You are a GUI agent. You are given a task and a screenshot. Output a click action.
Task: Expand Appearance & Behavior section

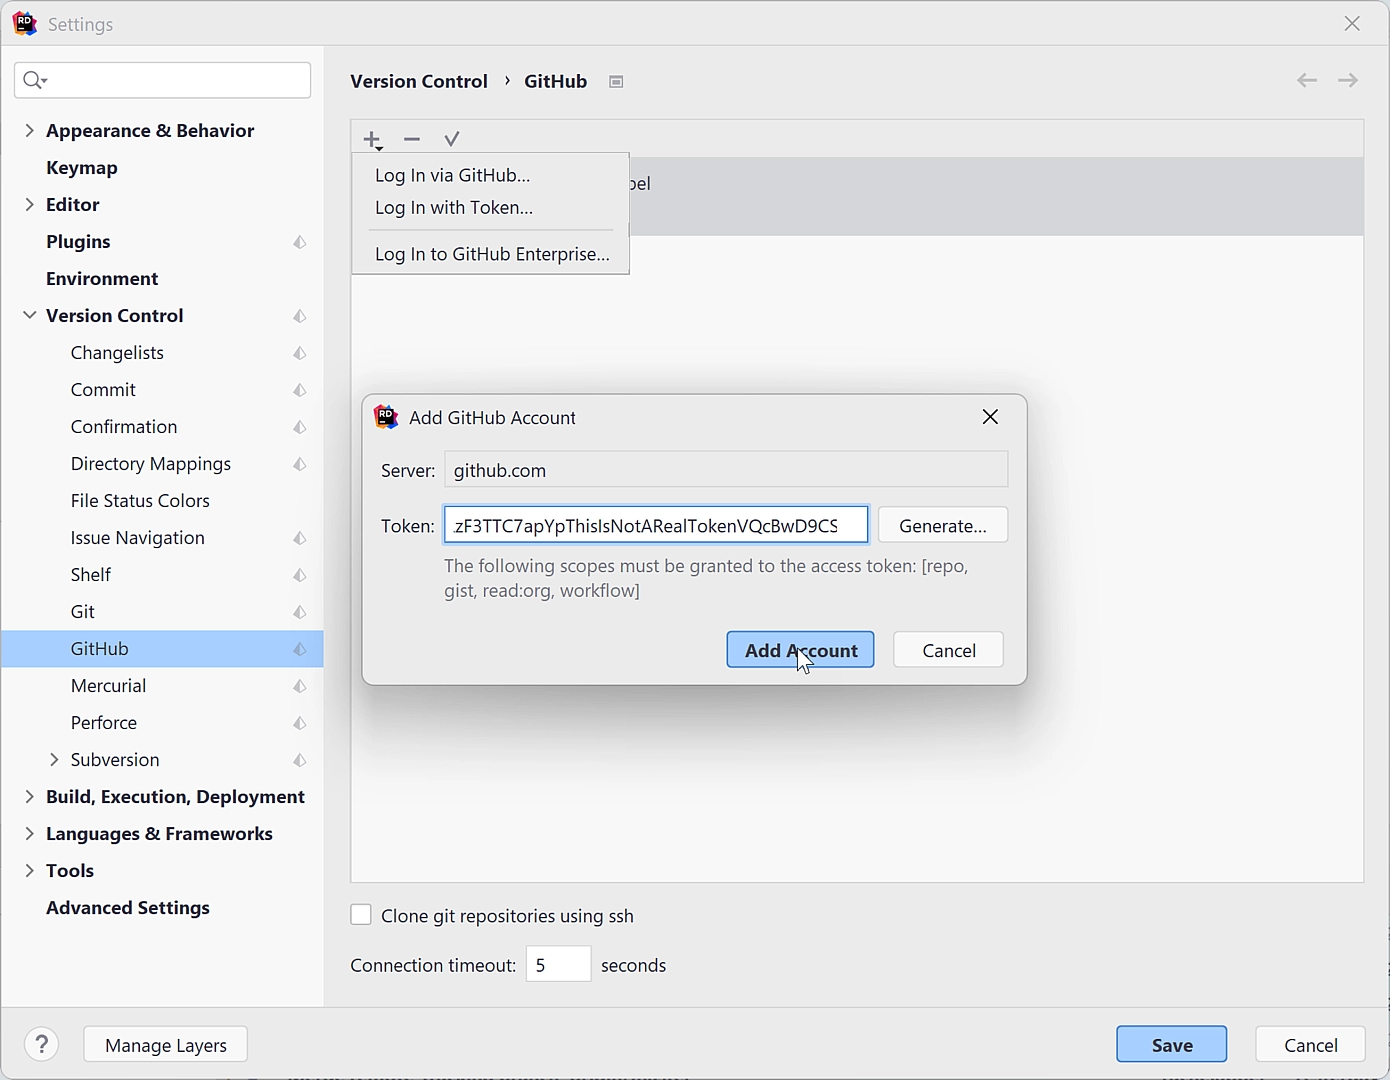29,130
